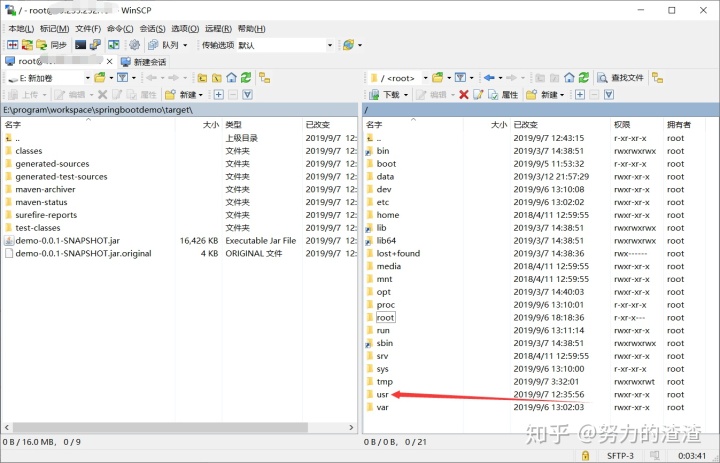Image resolution: width=720 pixels, height=463 pixels.
Task: Refresh the remote panel
Action: 584,78
